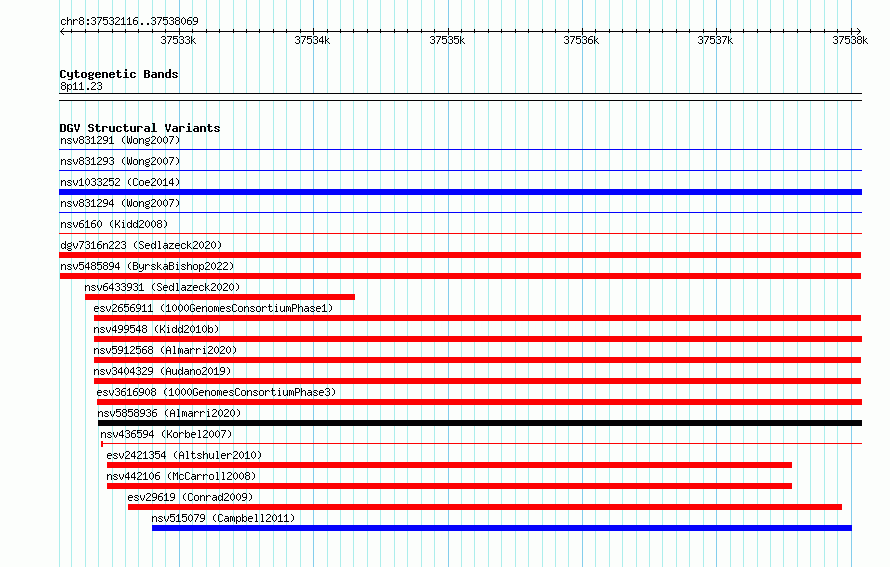
Task: Click the blue nsv515079 variant bar
Action: [x=502, y=528]
